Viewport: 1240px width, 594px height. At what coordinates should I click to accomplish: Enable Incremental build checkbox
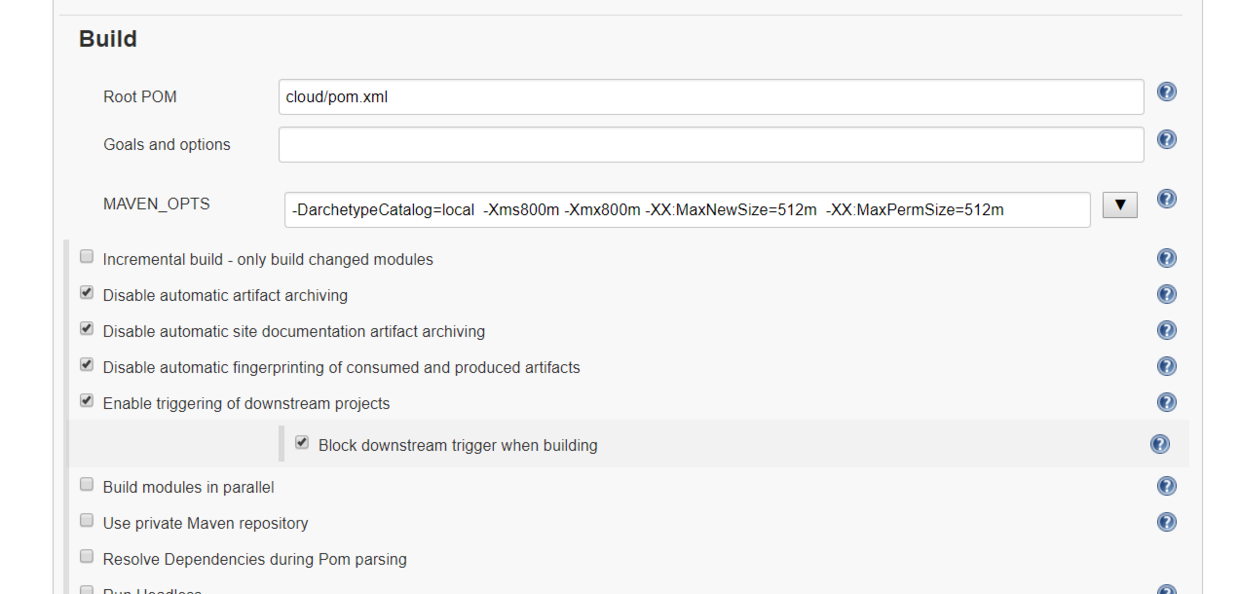click(x=87, y=257)
